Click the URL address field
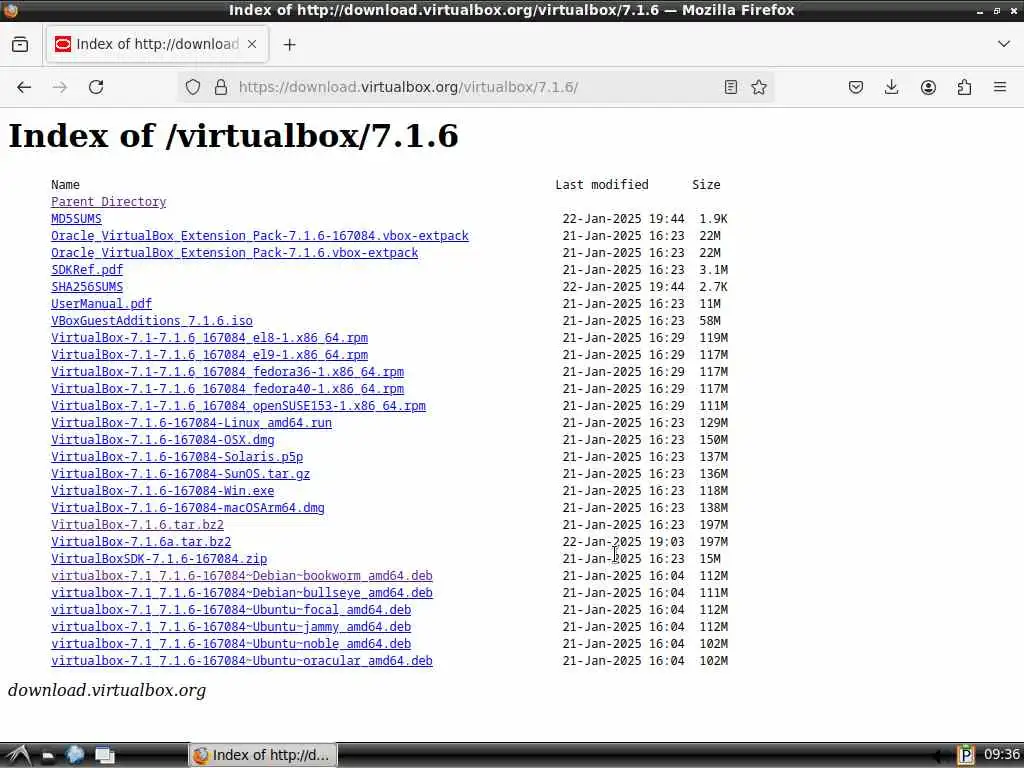Viewport: 1024px width, 768px height. pyautogui.click(x=475, y=87)
